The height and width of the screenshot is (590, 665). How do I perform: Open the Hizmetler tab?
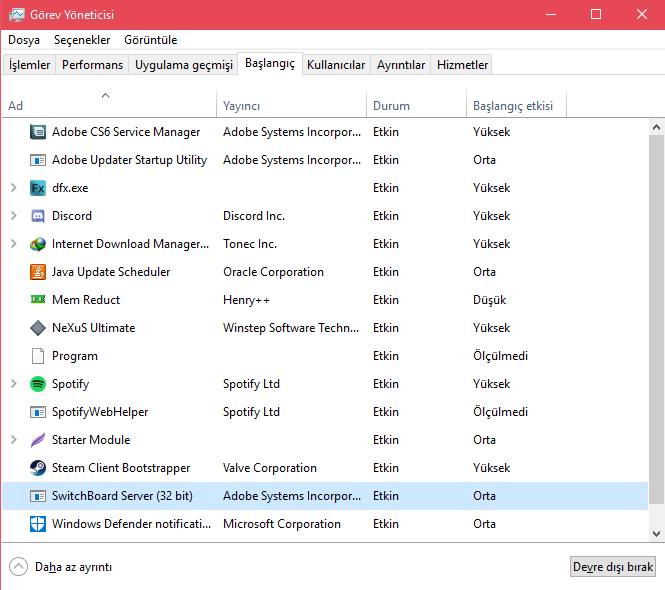coord(462,65)
